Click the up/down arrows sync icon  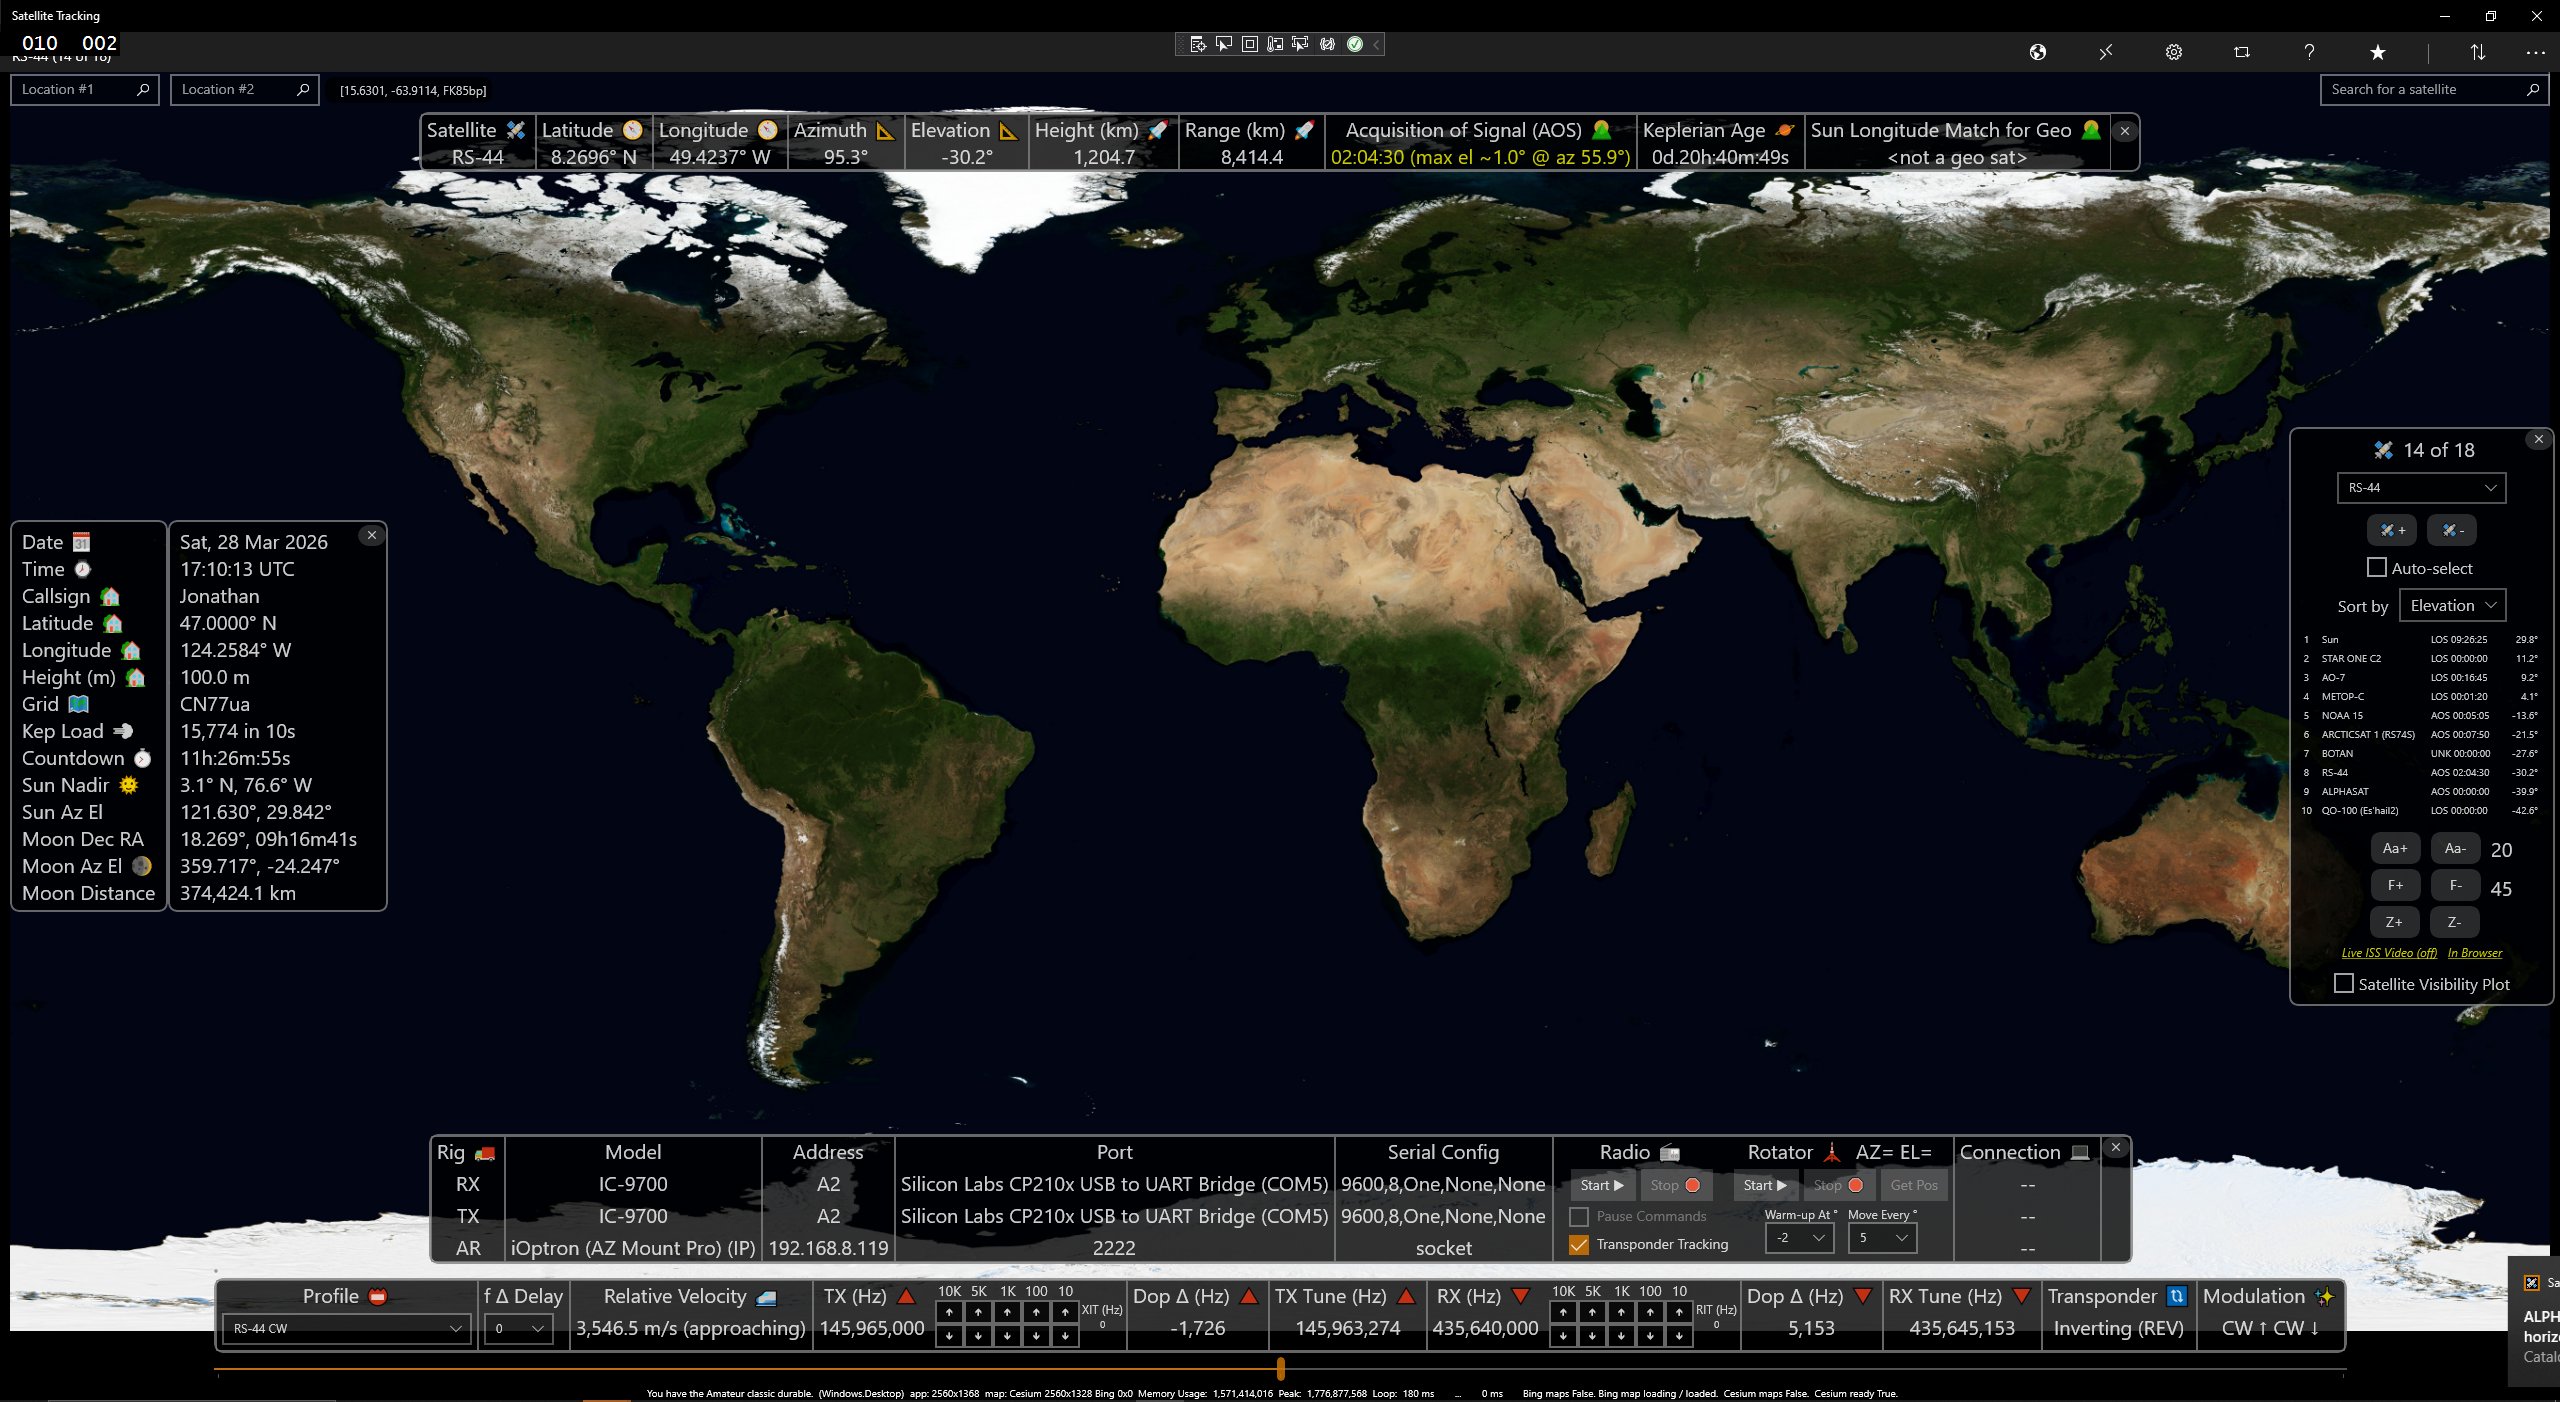2477,52
